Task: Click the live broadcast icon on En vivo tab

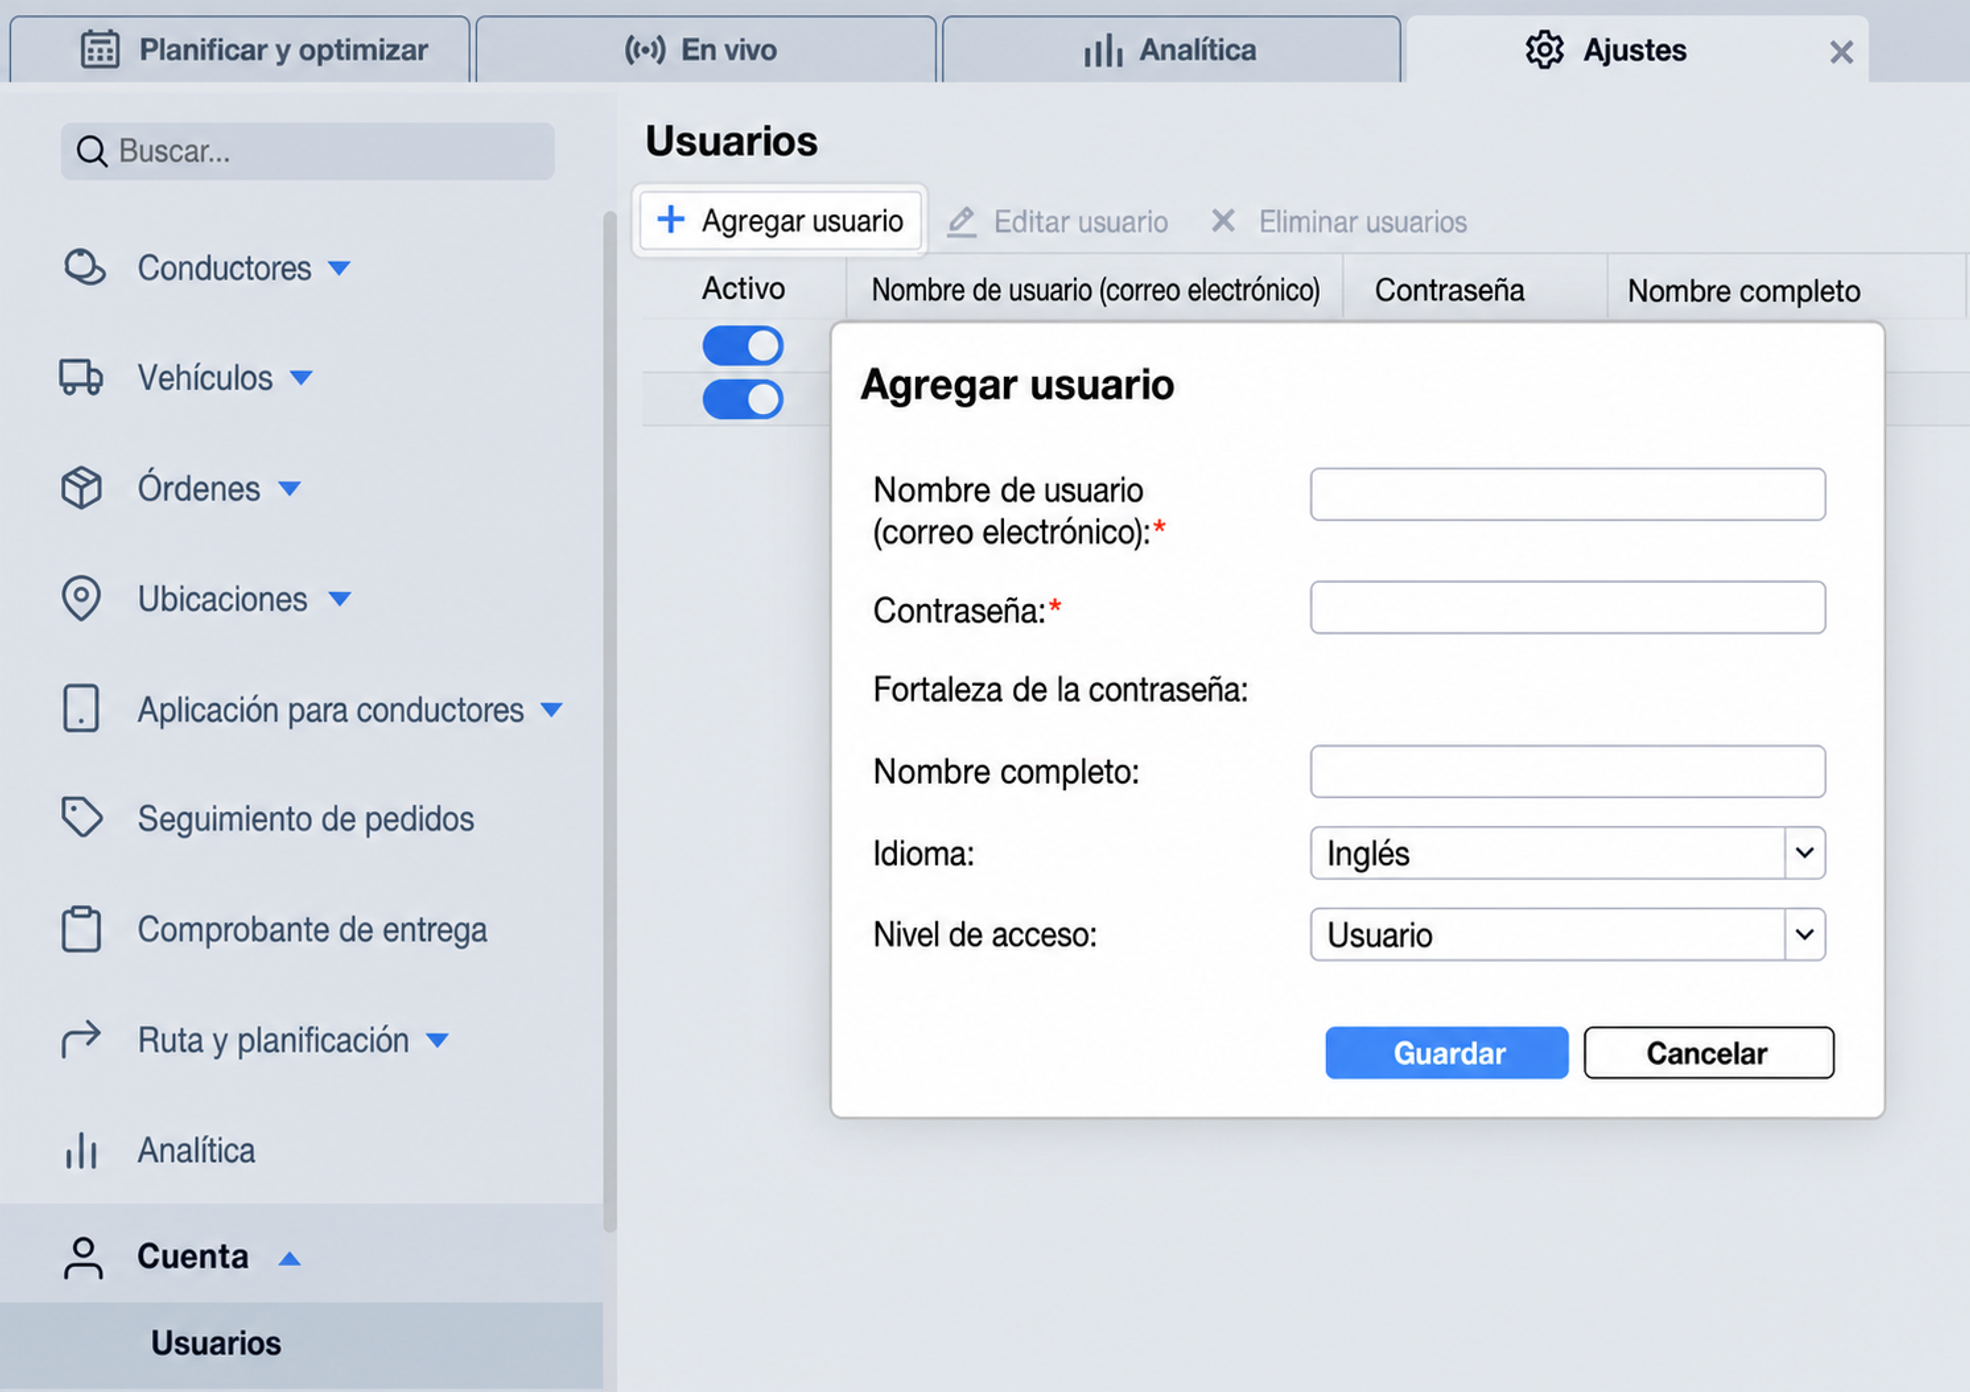Action: coord(645,49)
